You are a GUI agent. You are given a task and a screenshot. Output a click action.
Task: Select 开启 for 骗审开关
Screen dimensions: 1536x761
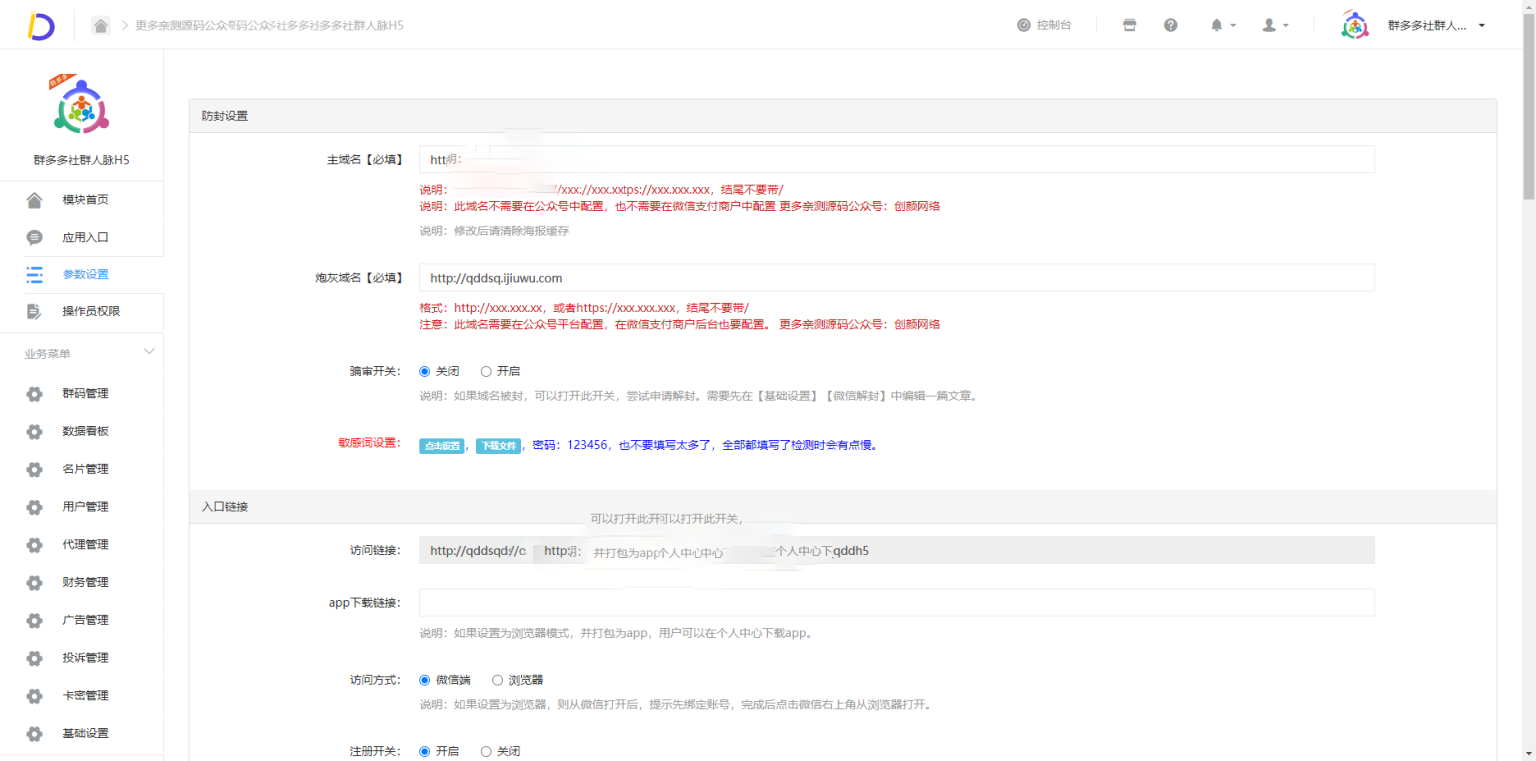[x=486, y=371]
